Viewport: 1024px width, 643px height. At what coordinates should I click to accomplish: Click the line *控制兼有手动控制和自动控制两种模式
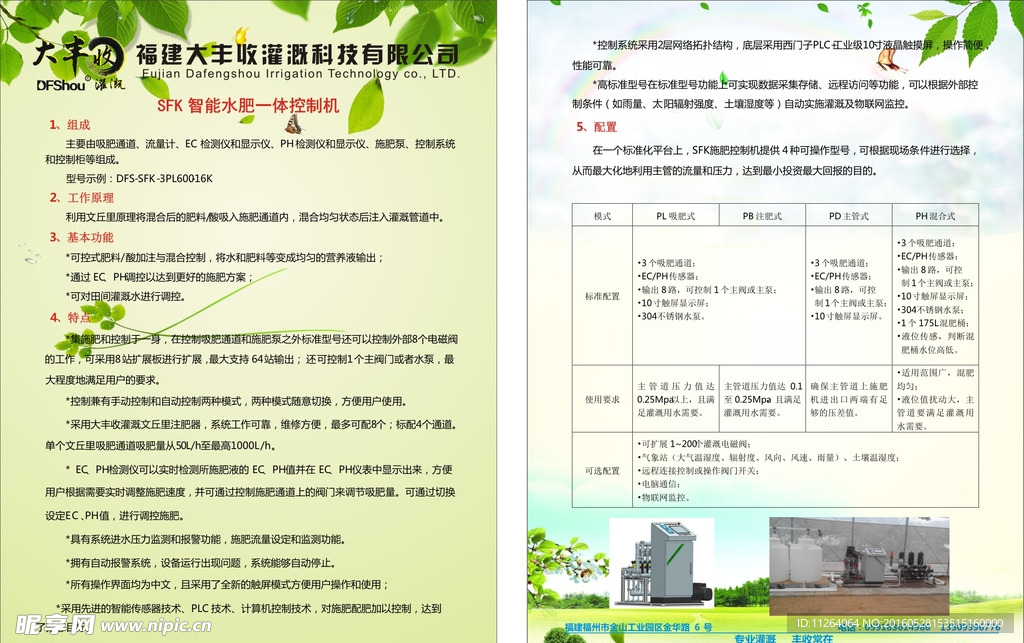(x=237, y=401)
